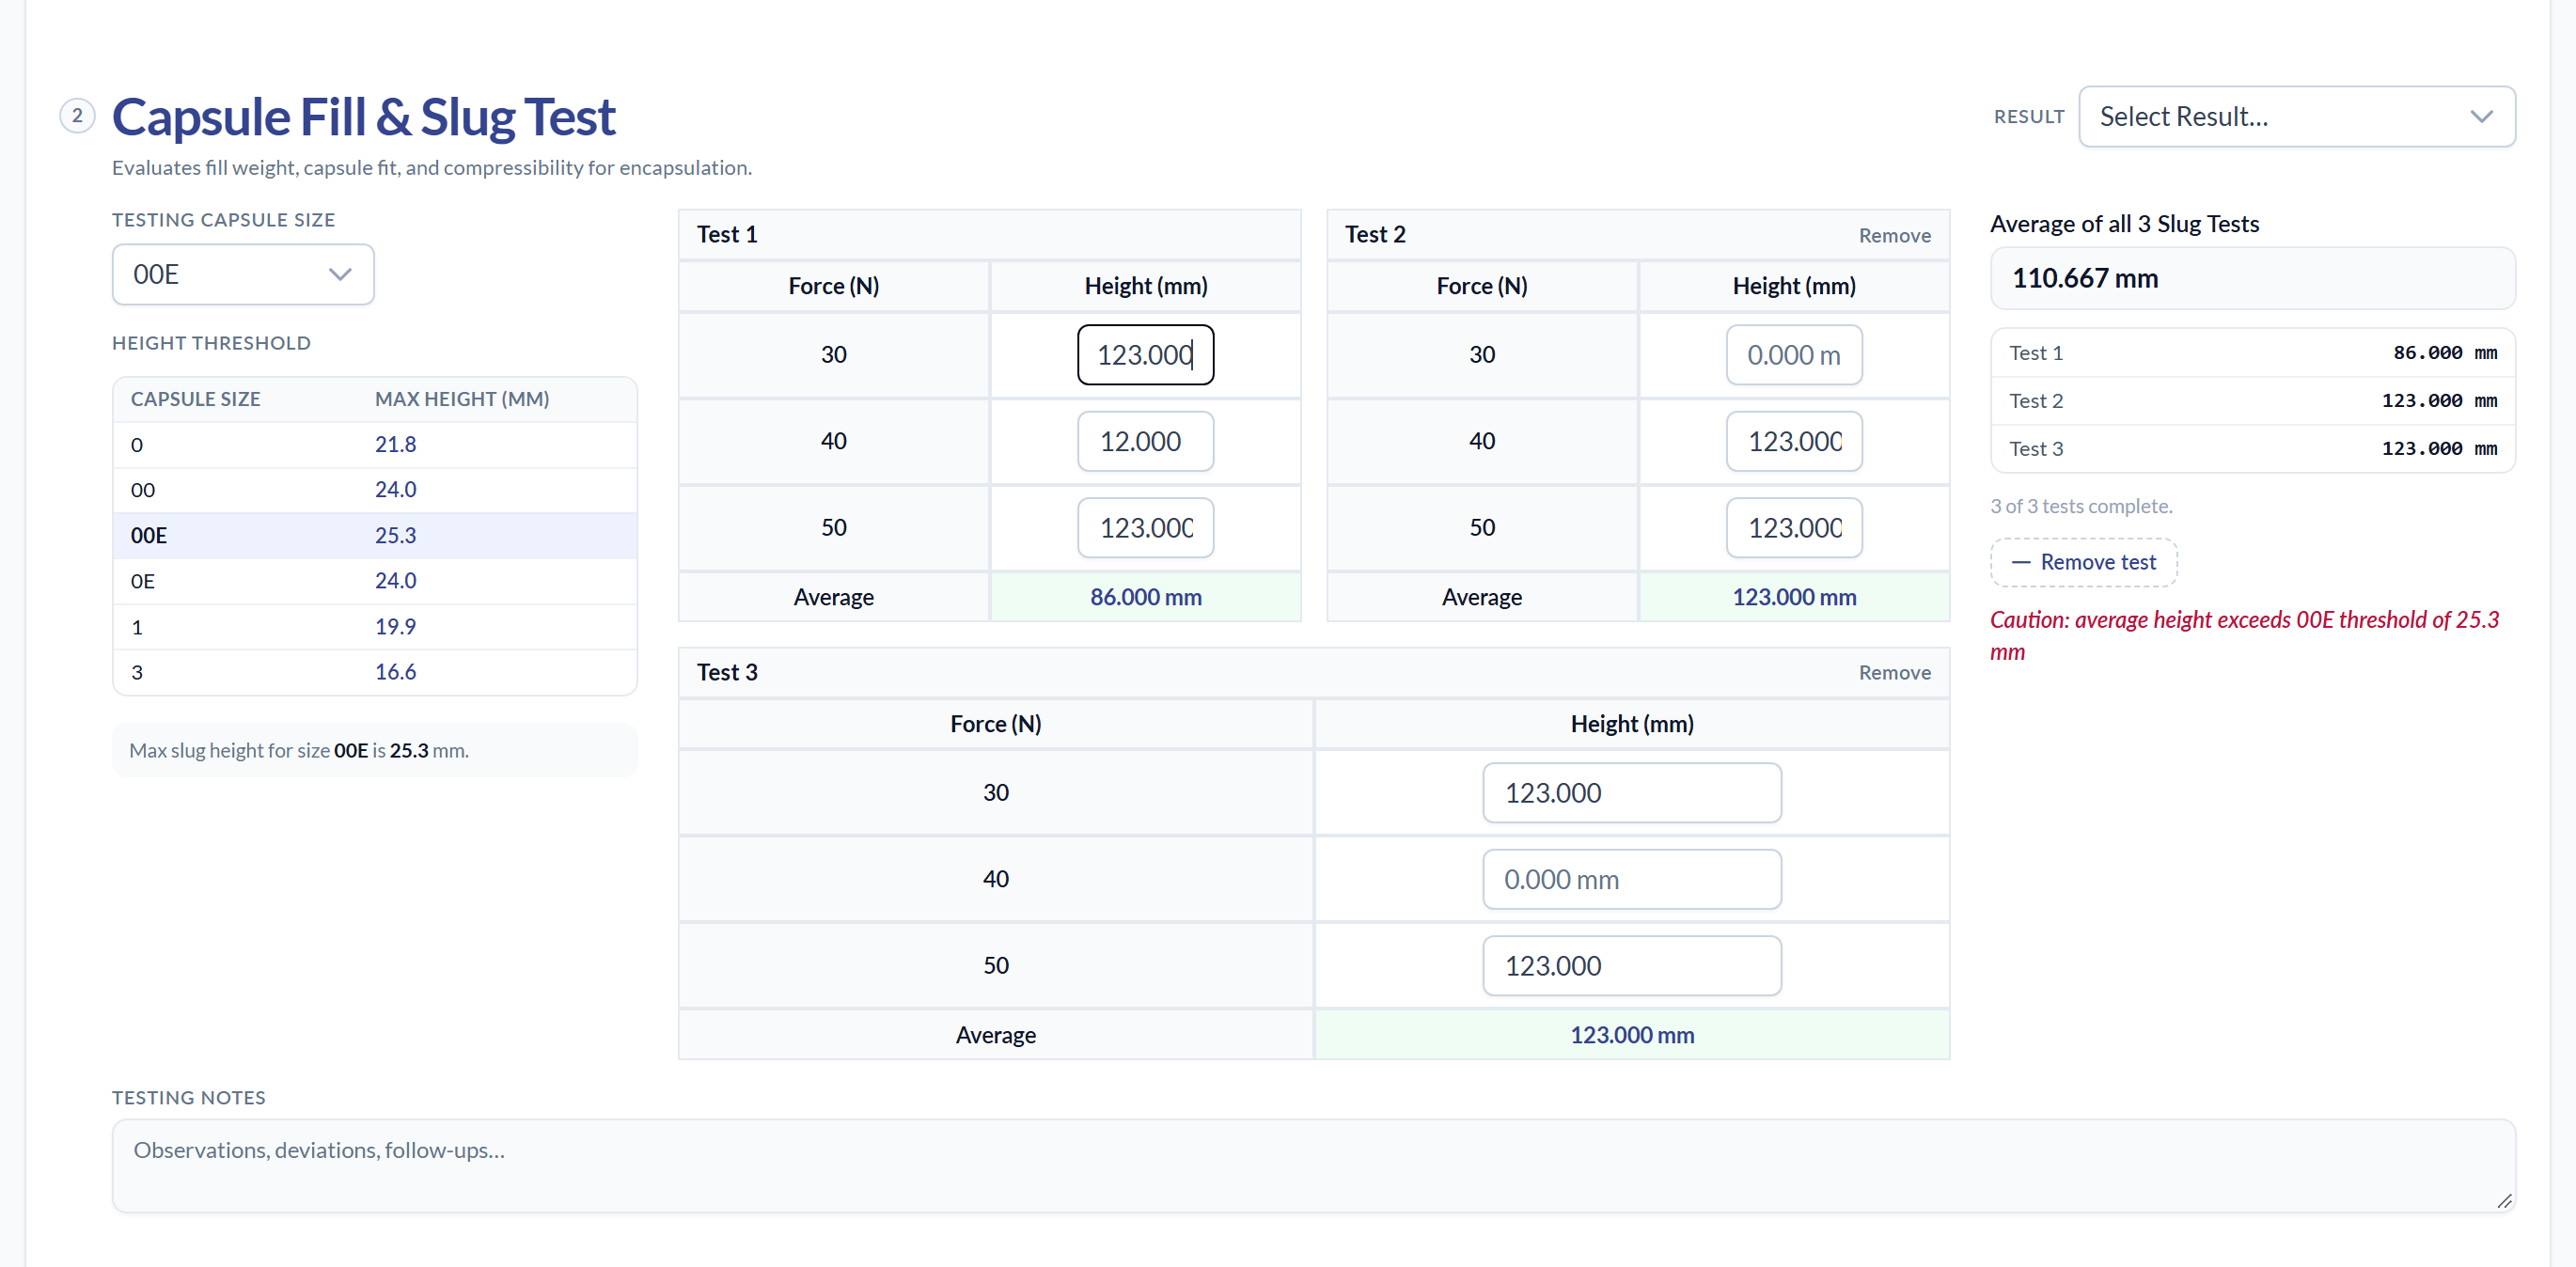Click the Test 3 summary row
Viewport: 2576px width, 1267px height.
pos(2253,449)
